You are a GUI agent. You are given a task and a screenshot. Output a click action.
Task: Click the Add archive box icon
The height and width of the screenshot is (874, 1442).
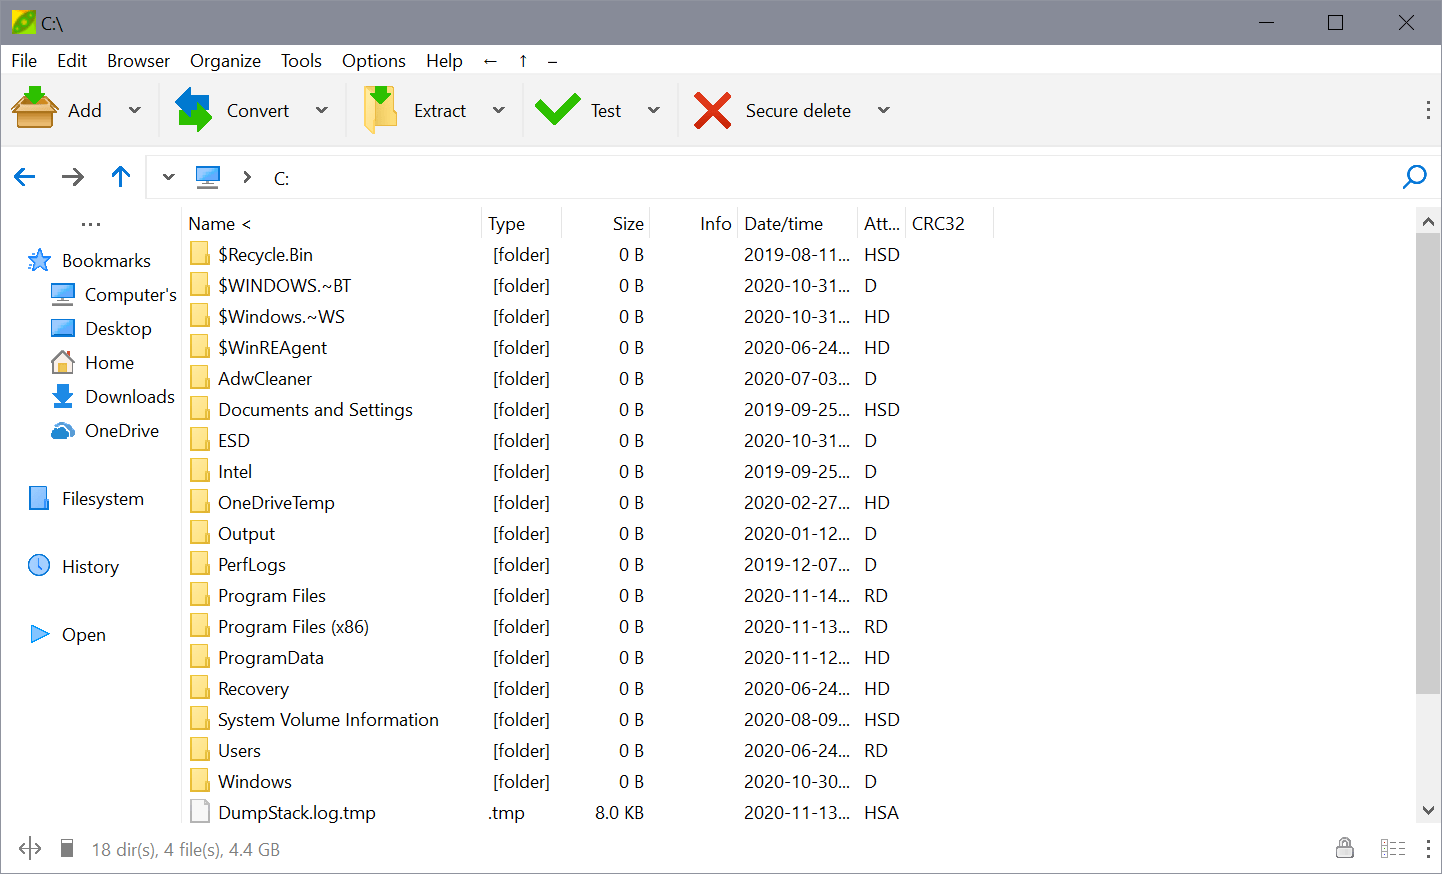coord(34,108)
